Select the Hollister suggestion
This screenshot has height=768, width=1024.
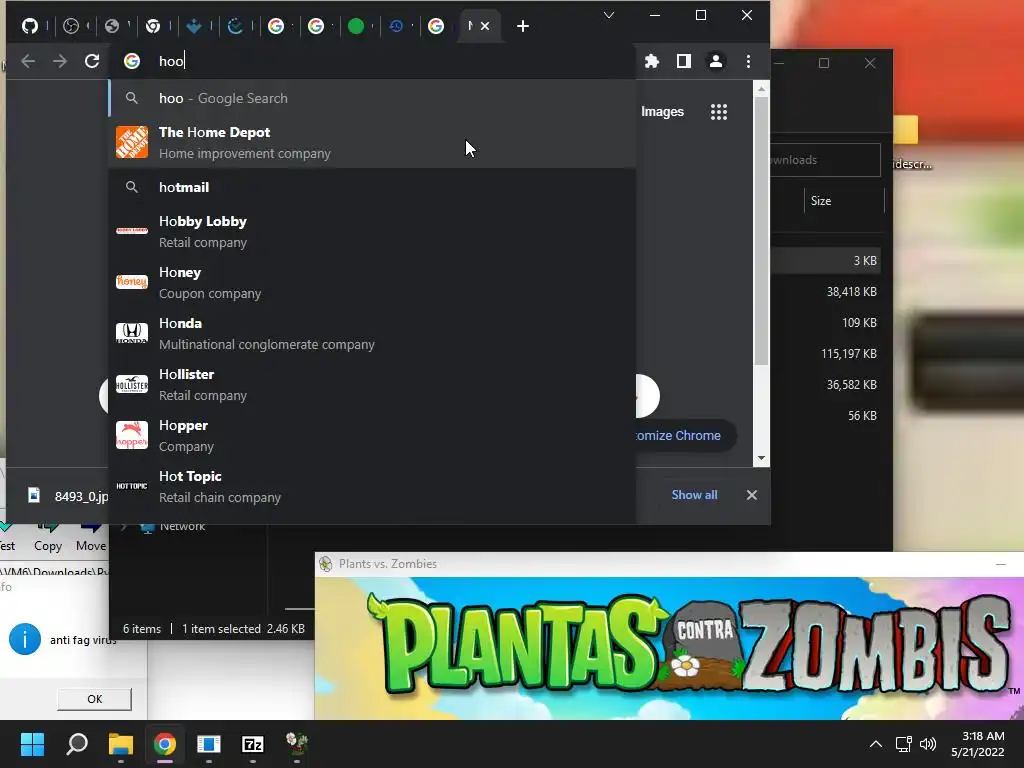(x=372, y=384)
